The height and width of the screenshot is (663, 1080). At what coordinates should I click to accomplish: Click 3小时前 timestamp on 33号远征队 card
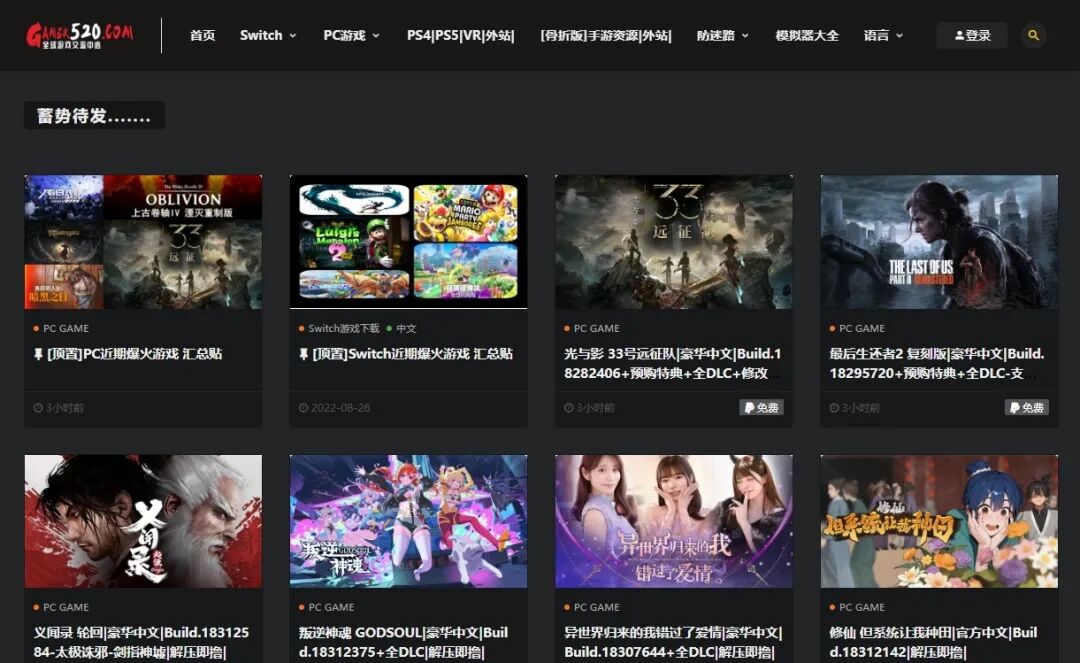click(589, 408)
